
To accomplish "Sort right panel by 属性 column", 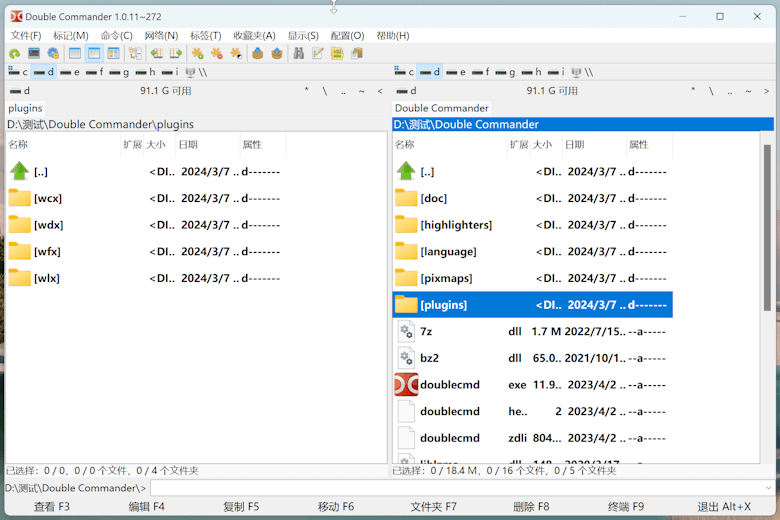I will tap(649, 145).
